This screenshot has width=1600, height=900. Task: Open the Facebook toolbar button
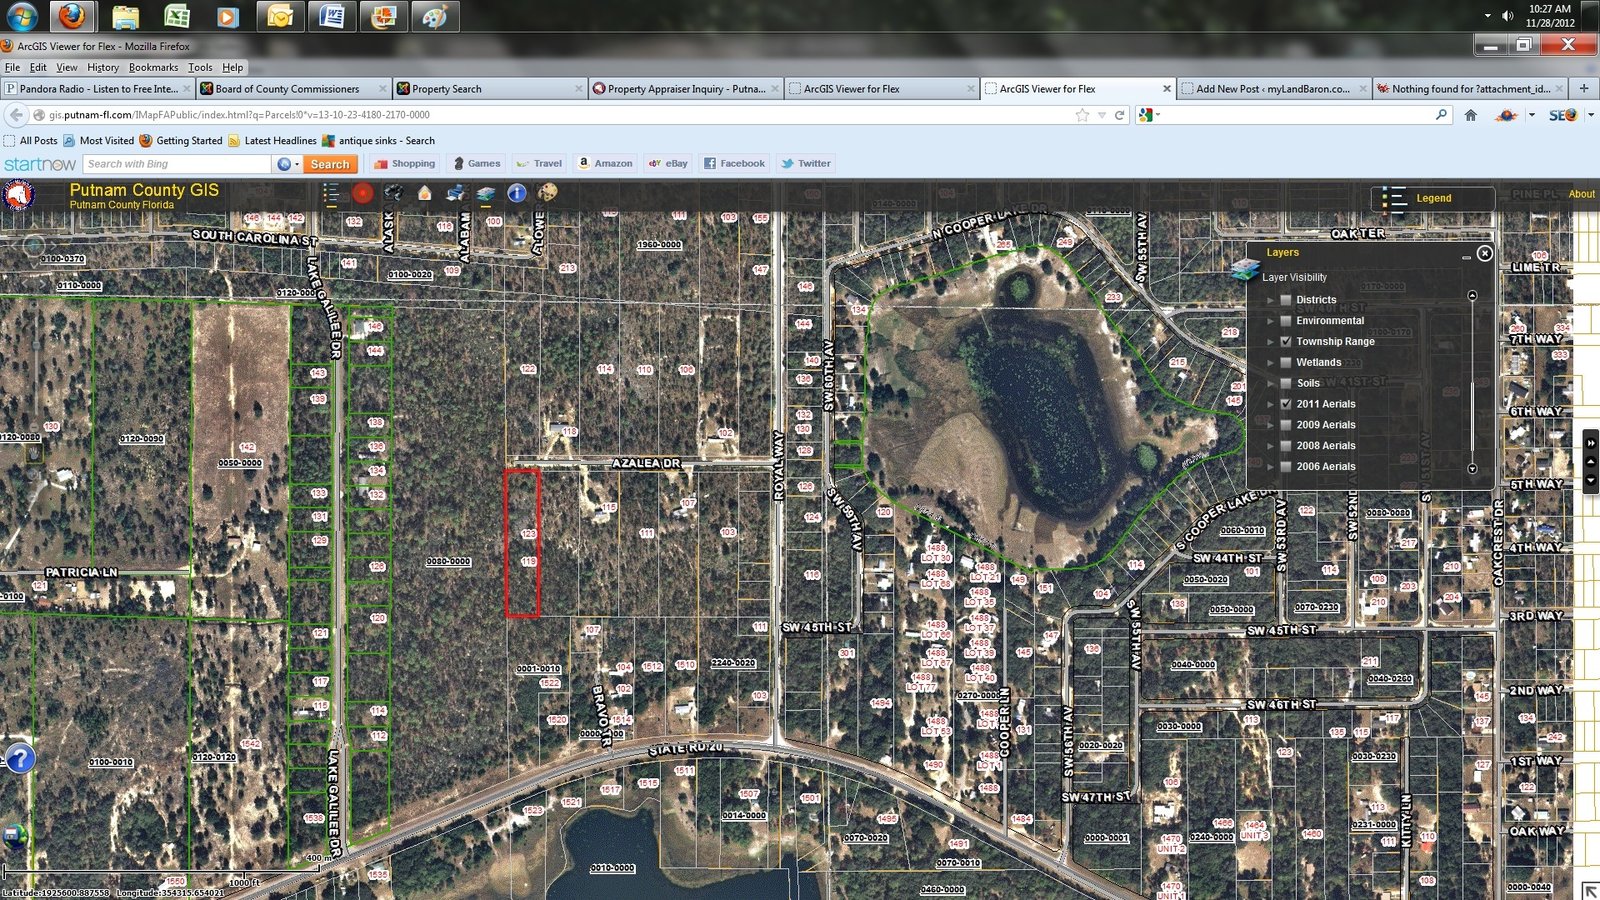click(734, 164)
